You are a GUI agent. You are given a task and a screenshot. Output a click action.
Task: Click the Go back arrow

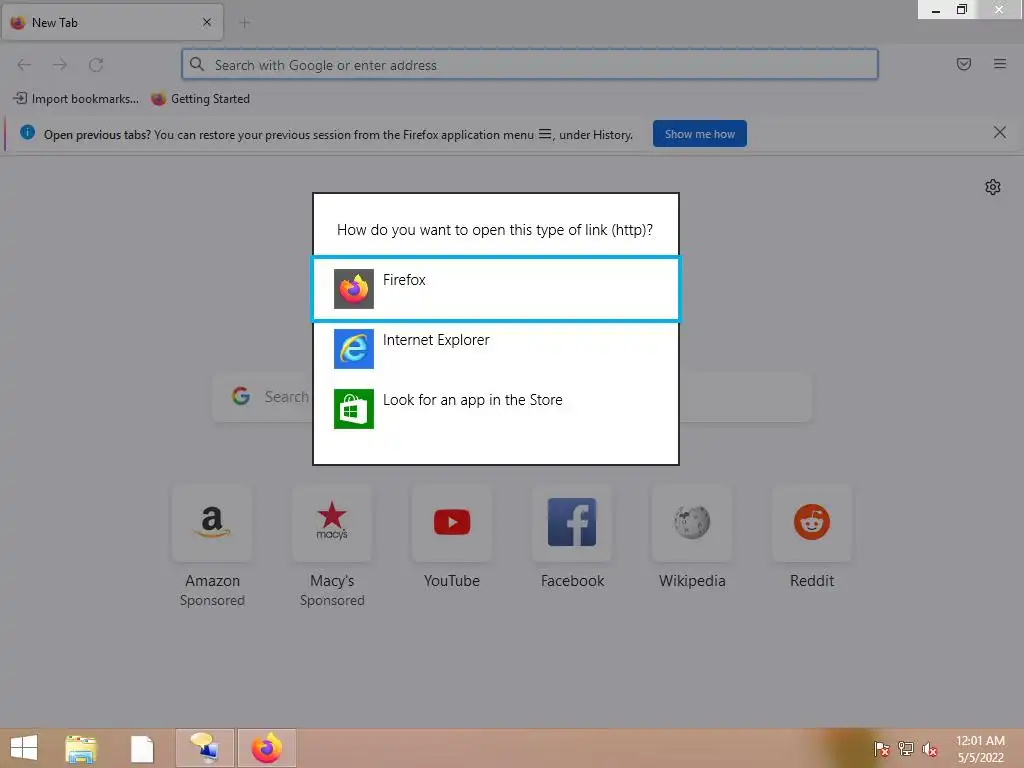(x=24, y=65)
